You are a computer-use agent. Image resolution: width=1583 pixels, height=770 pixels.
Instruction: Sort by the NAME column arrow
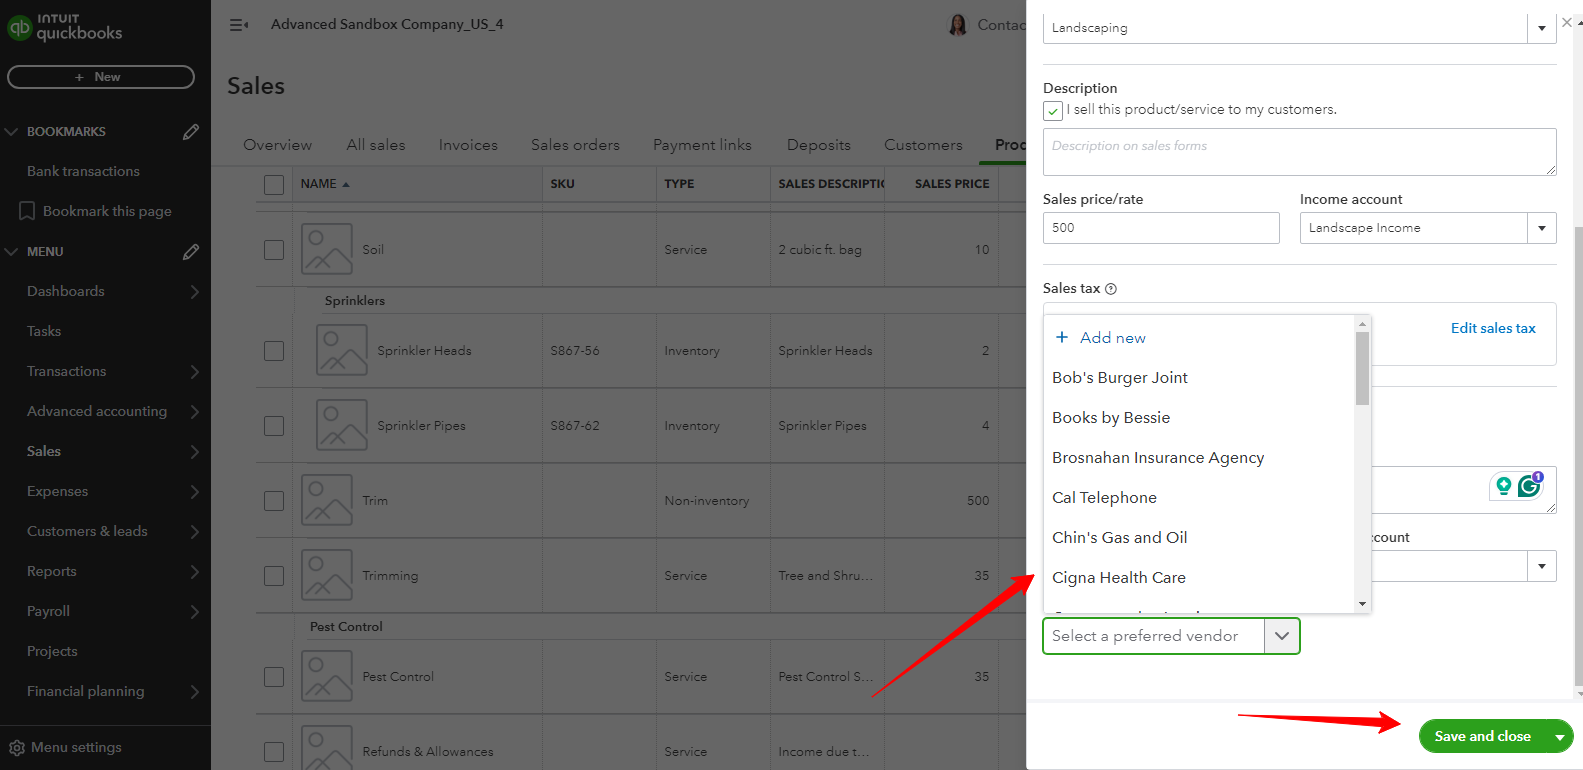point(346,184)
